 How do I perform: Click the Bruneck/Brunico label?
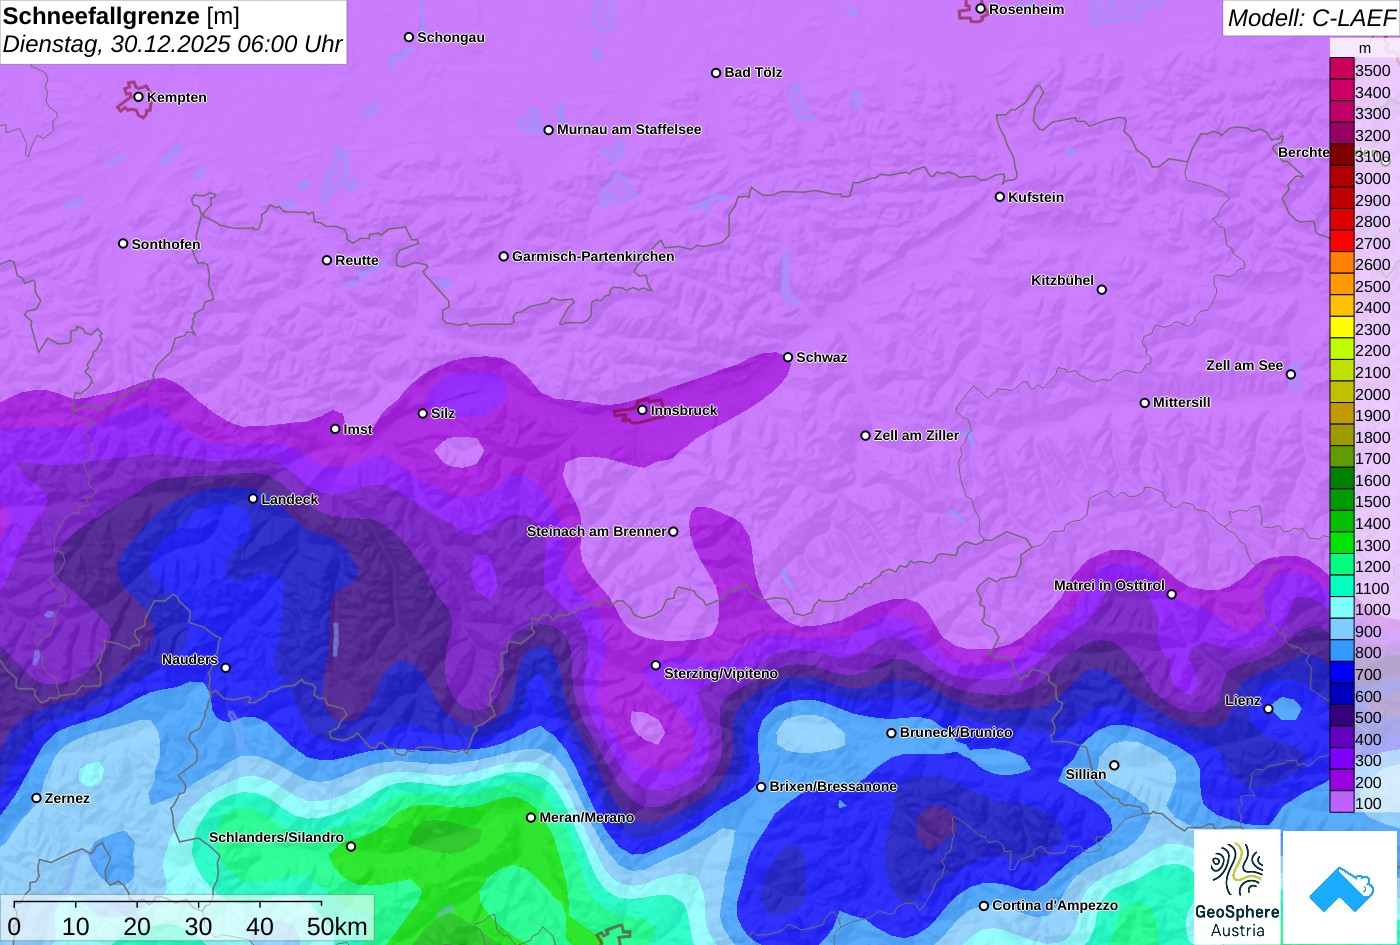[956, 732]
